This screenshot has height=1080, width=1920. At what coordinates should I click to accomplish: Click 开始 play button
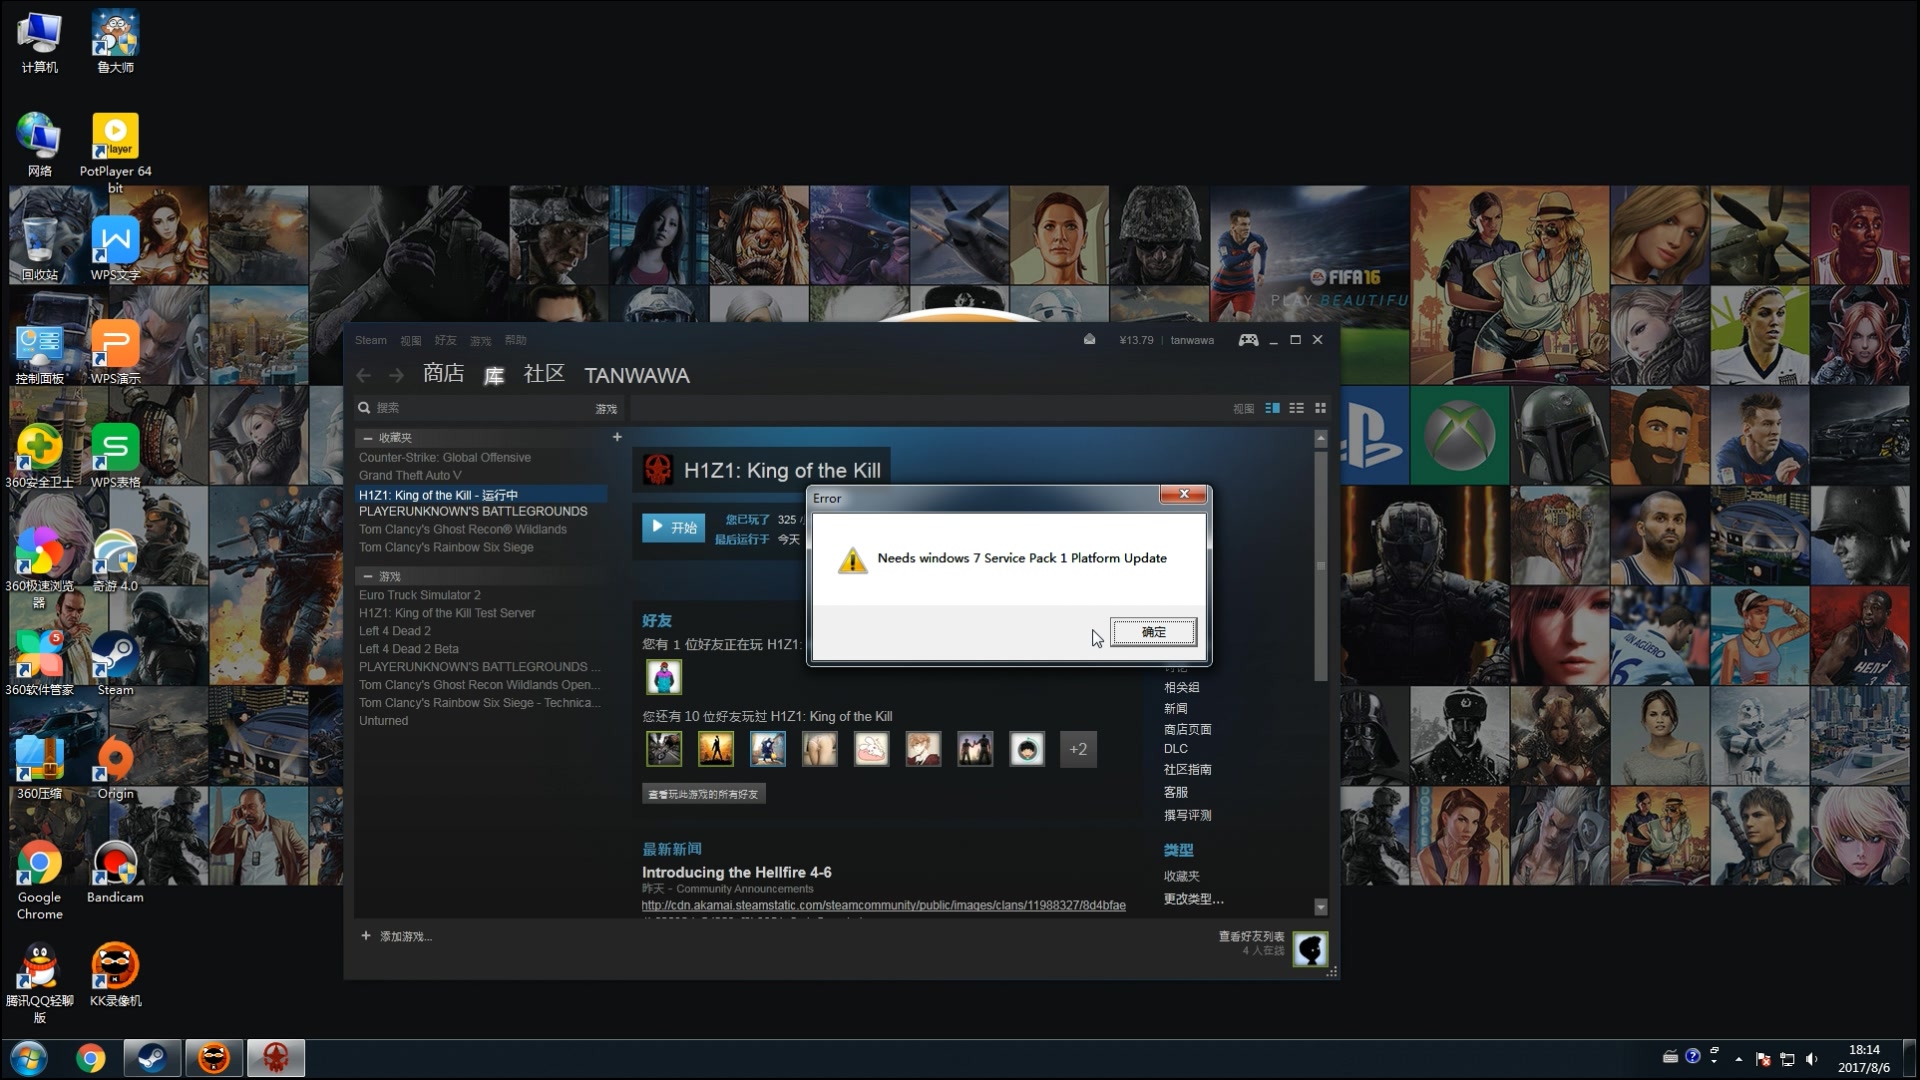(x=673, y=528)
